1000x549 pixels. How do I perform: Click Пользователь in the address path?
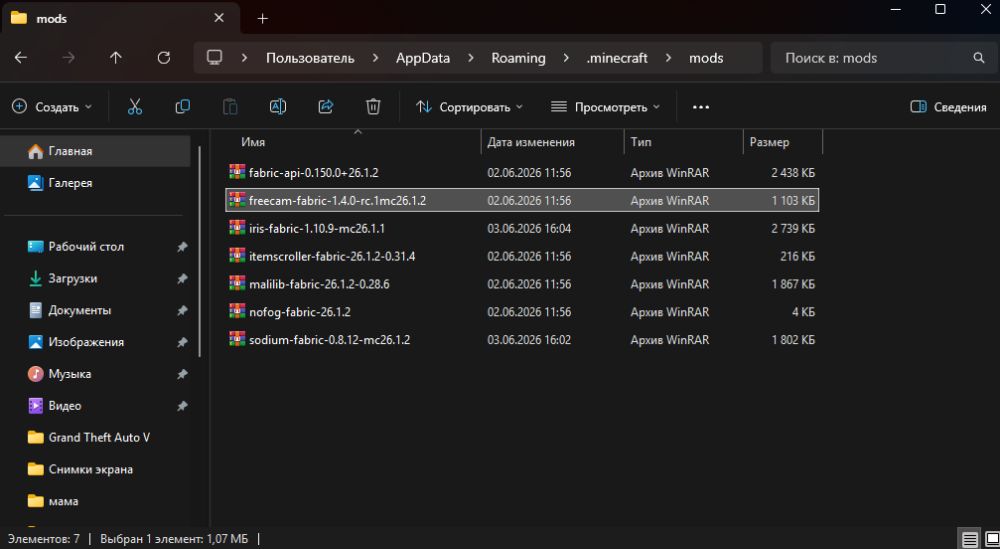pos(310,58)
